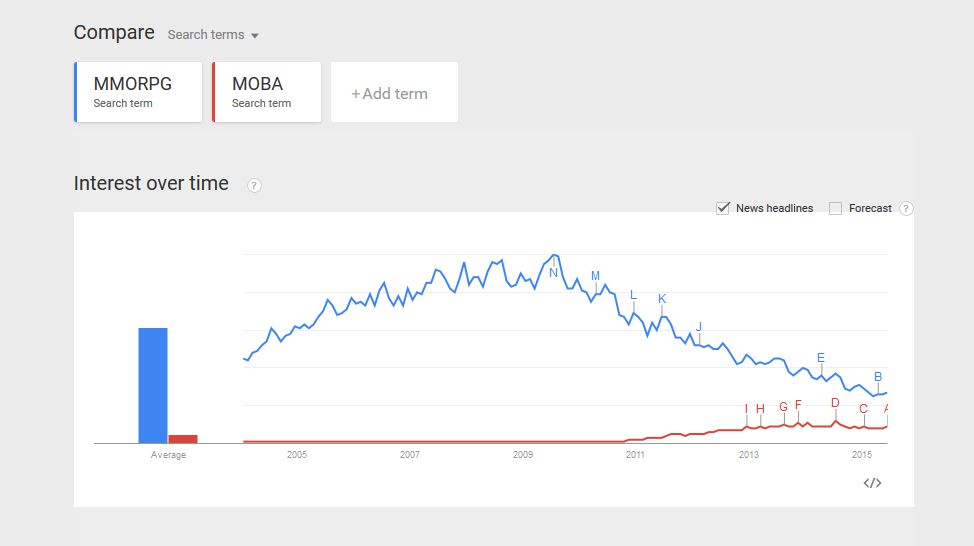The image size is (974, 546).
Task: Click the Forecast help question mark
Action: pyautogui.click(x=906, y=208)
